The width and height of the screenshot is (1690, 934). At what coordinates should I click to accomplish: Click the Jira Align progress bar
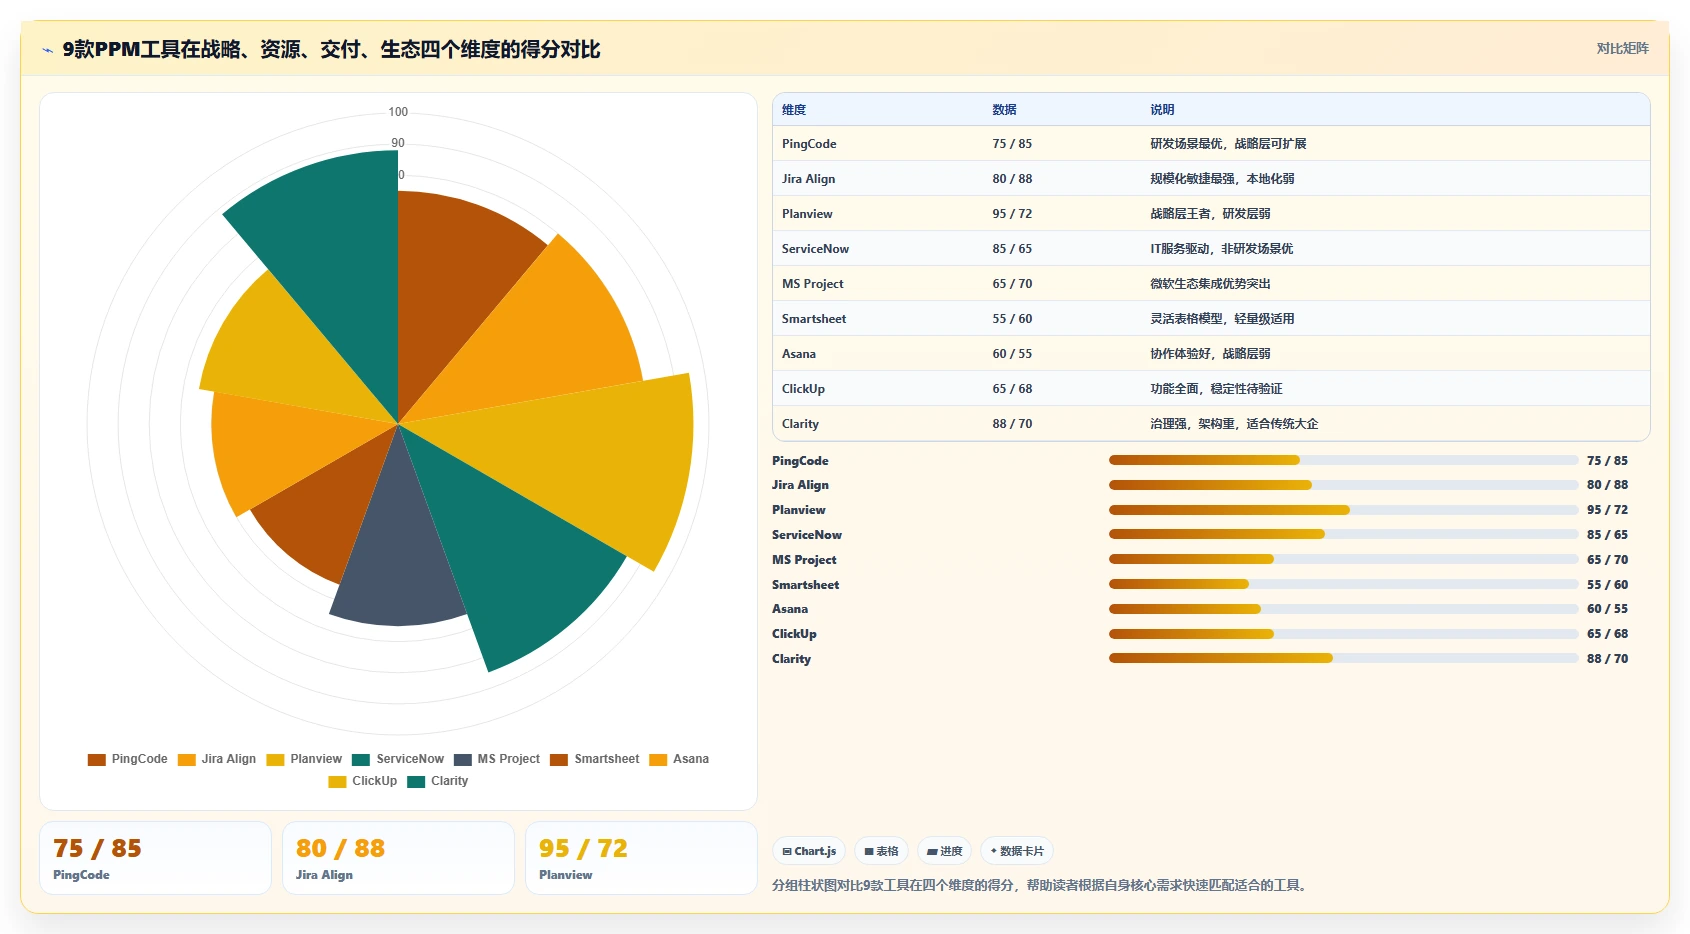(x=1343, y=485)
